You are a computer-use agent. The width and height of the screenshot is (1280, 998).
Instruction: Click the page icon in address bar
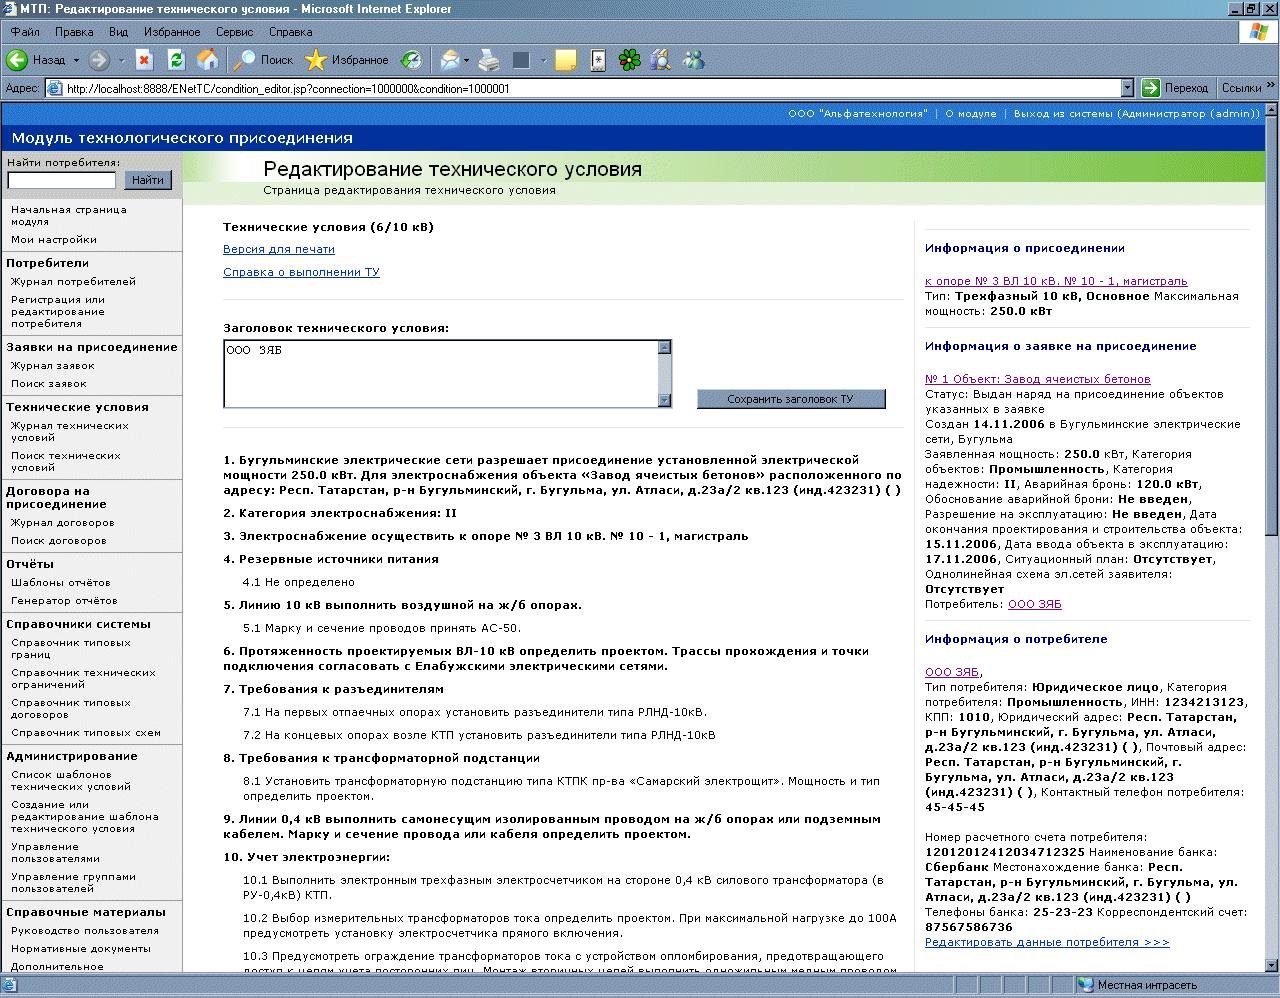(x=54, y=88)
